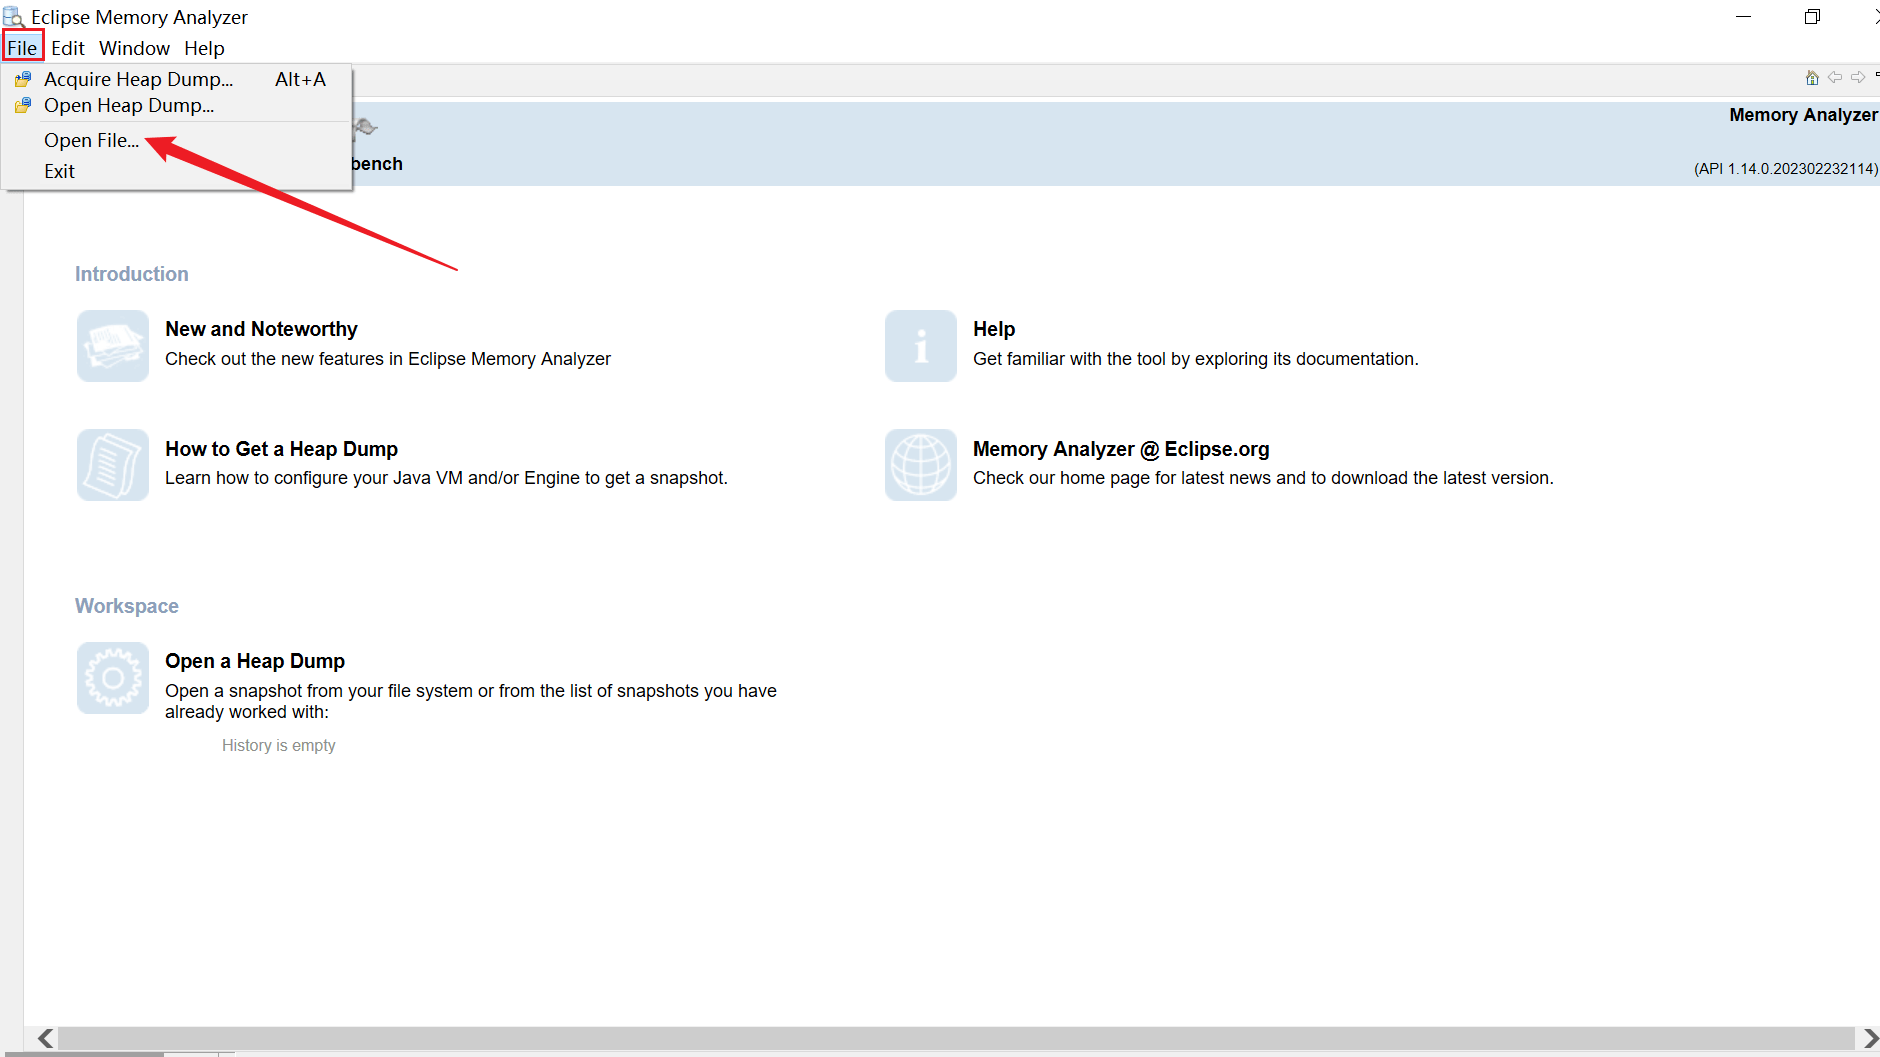Expand the Help menu in menu bar
This screenshot has height=1057, width=1880.
click(204, 48)
